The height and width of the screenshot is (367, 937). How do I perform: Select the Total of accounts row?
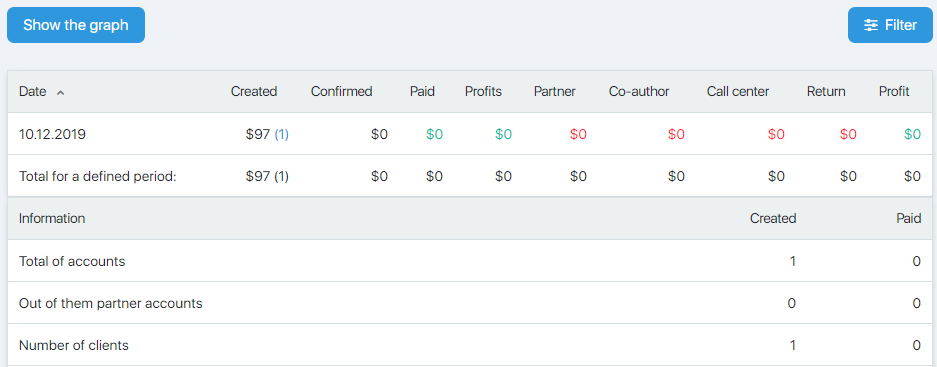tap(470, 261)
